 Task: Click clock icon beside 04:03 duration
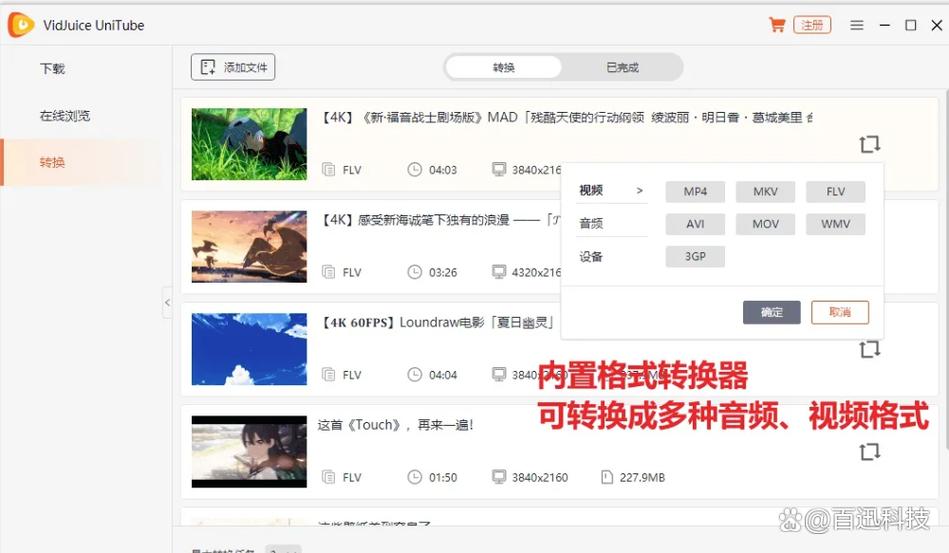(x=415, y=169)
